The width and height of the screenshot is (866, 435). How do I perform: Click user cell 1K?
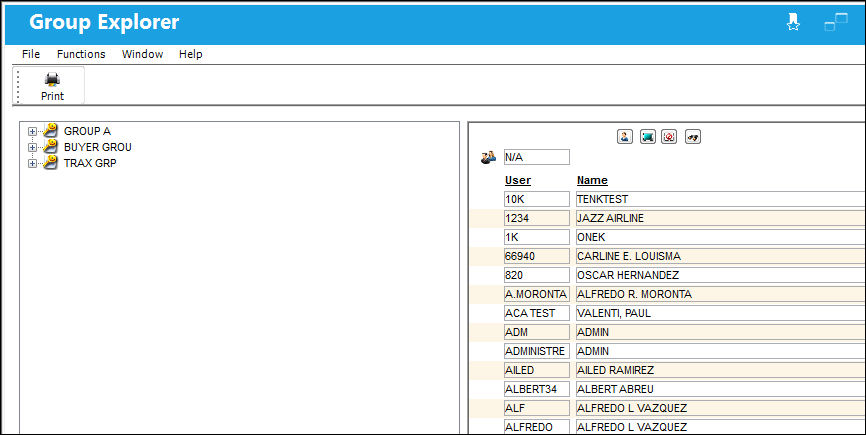click(x=536, y=237)
